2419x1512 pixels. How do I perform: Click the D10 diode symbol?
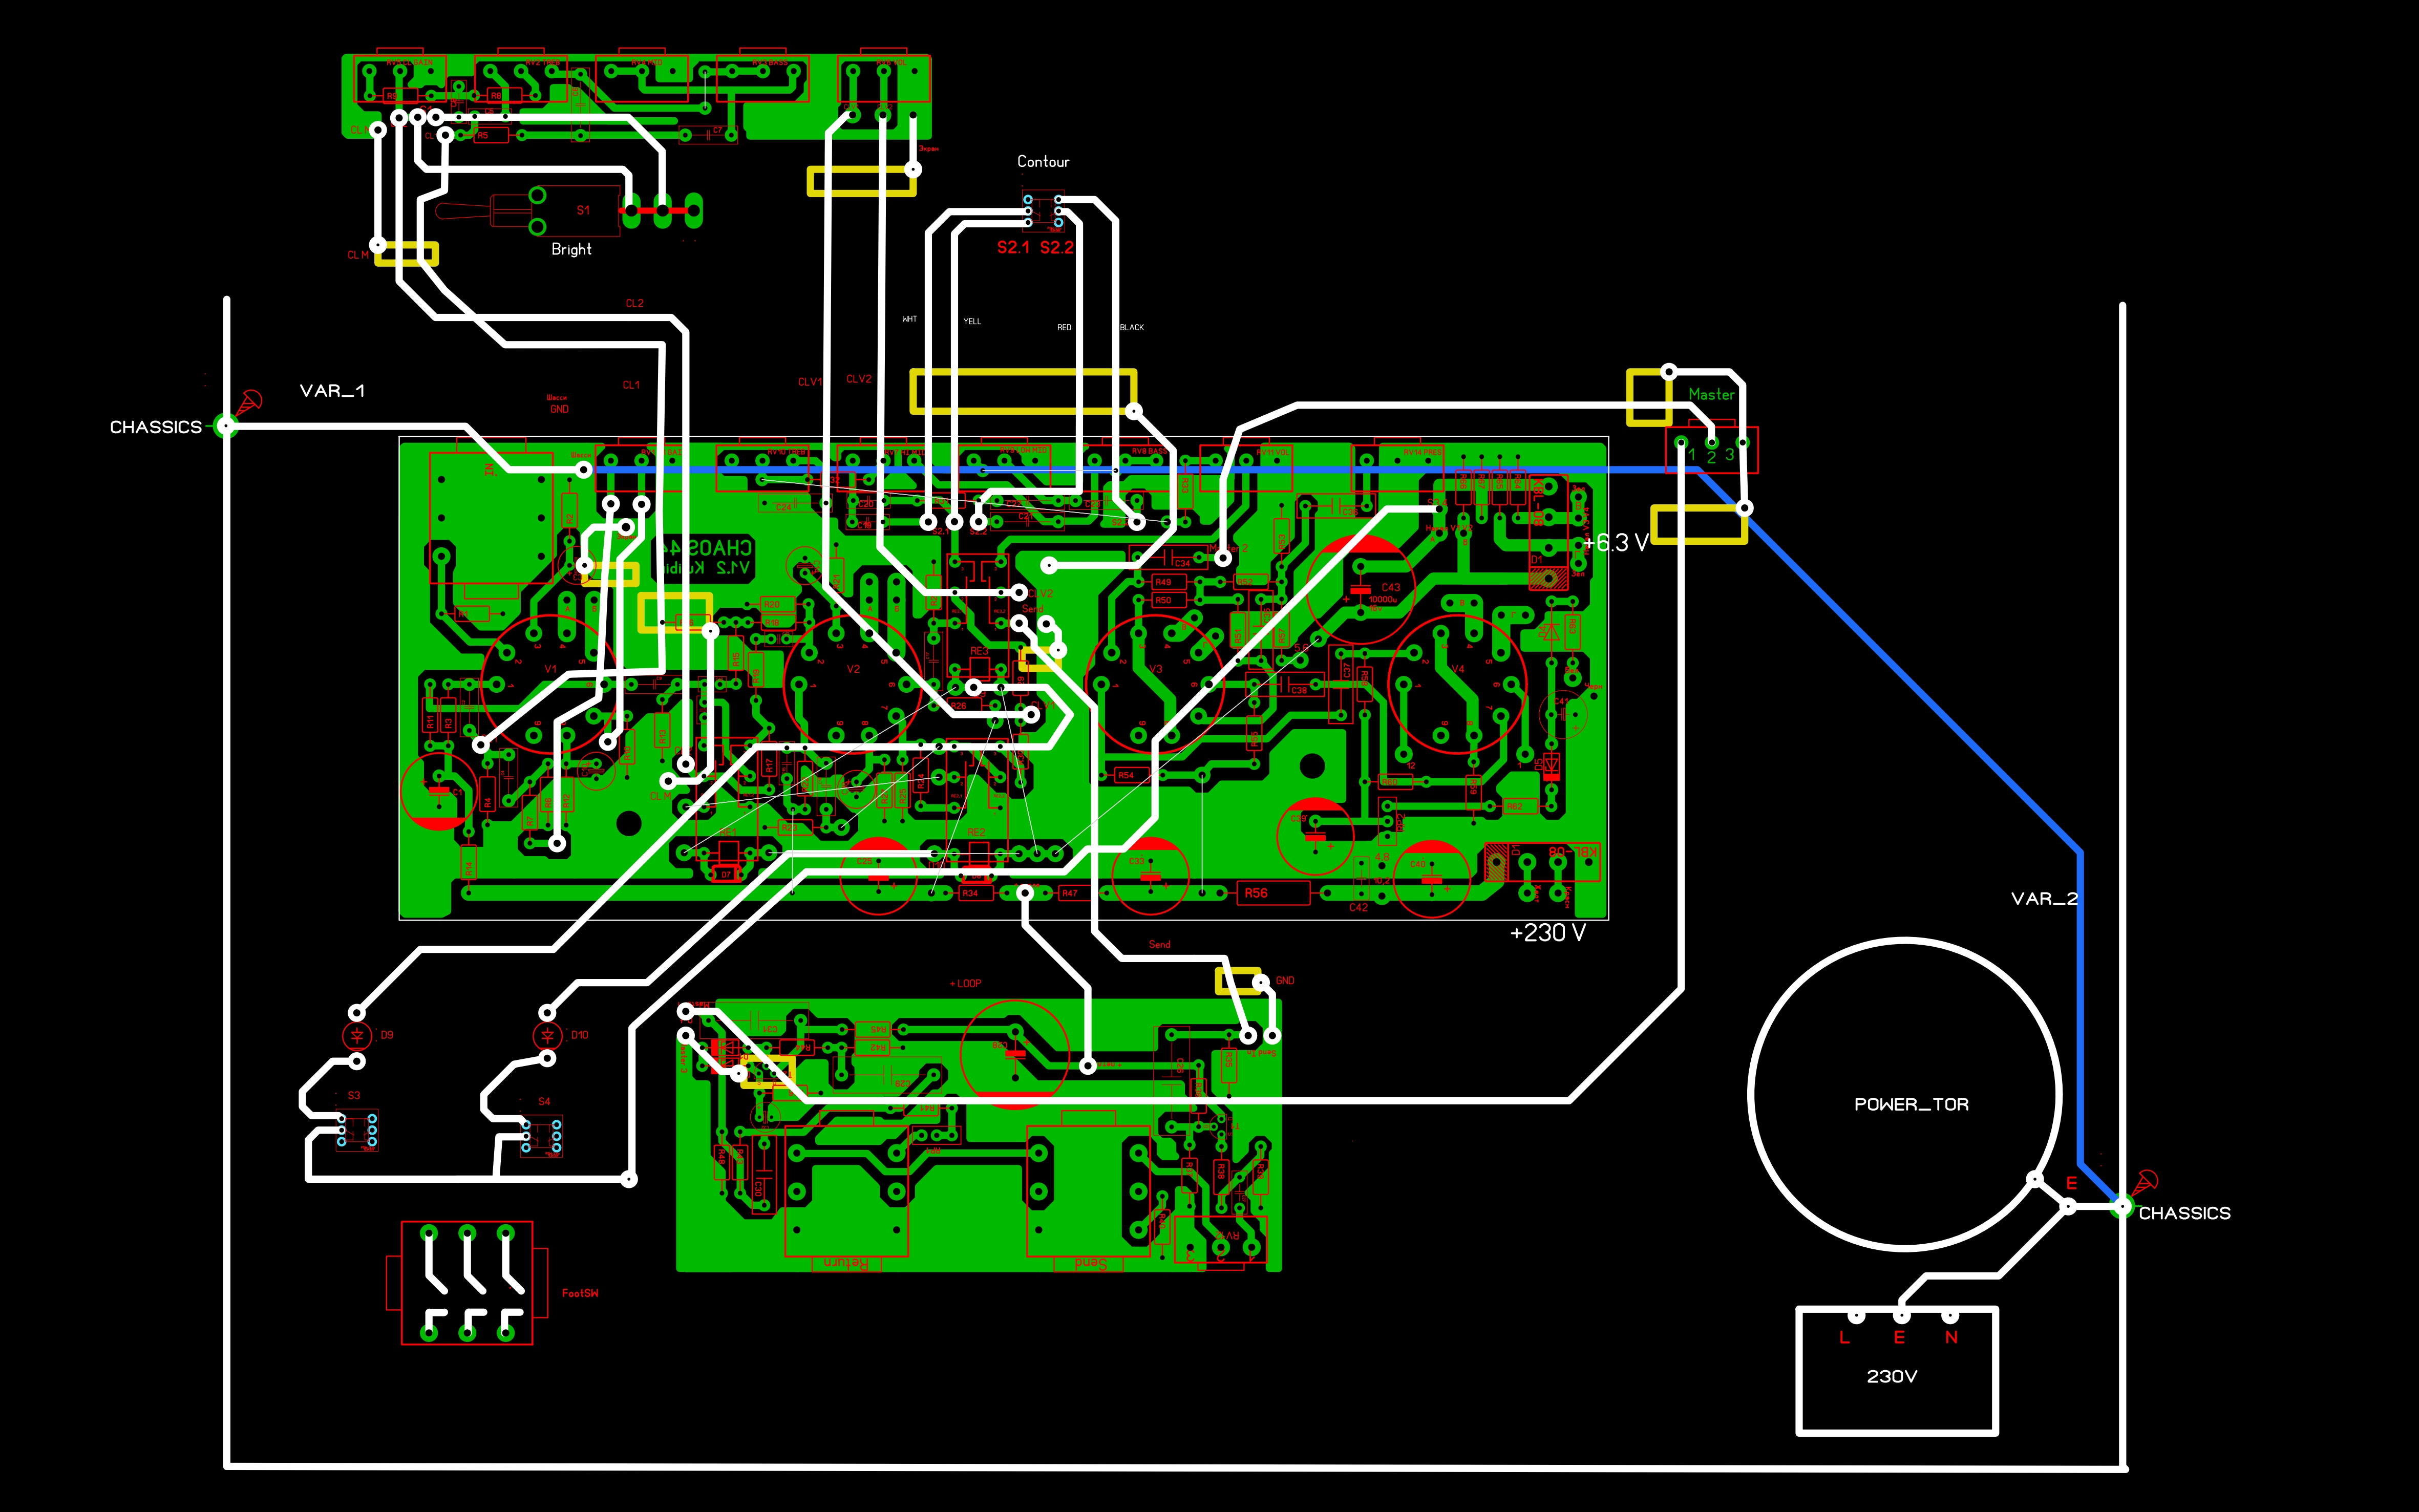point(547,1036)
